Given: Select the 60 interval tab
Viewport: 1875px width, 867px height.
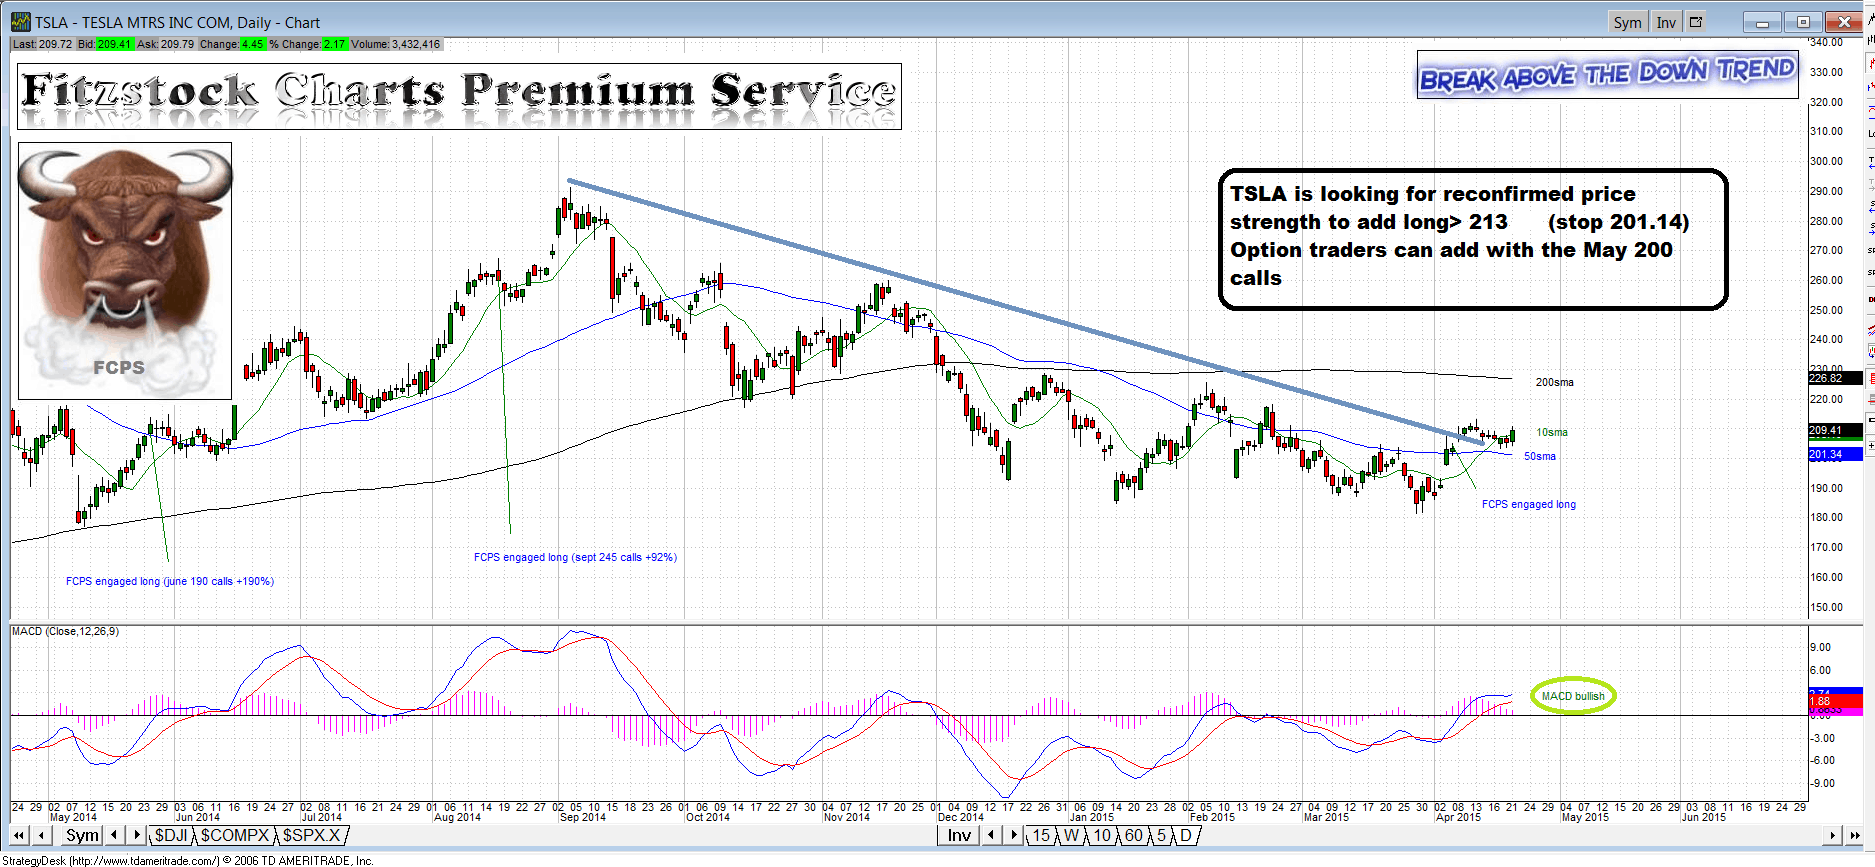Looking at the screenshot, I should tap(1133, 835).
